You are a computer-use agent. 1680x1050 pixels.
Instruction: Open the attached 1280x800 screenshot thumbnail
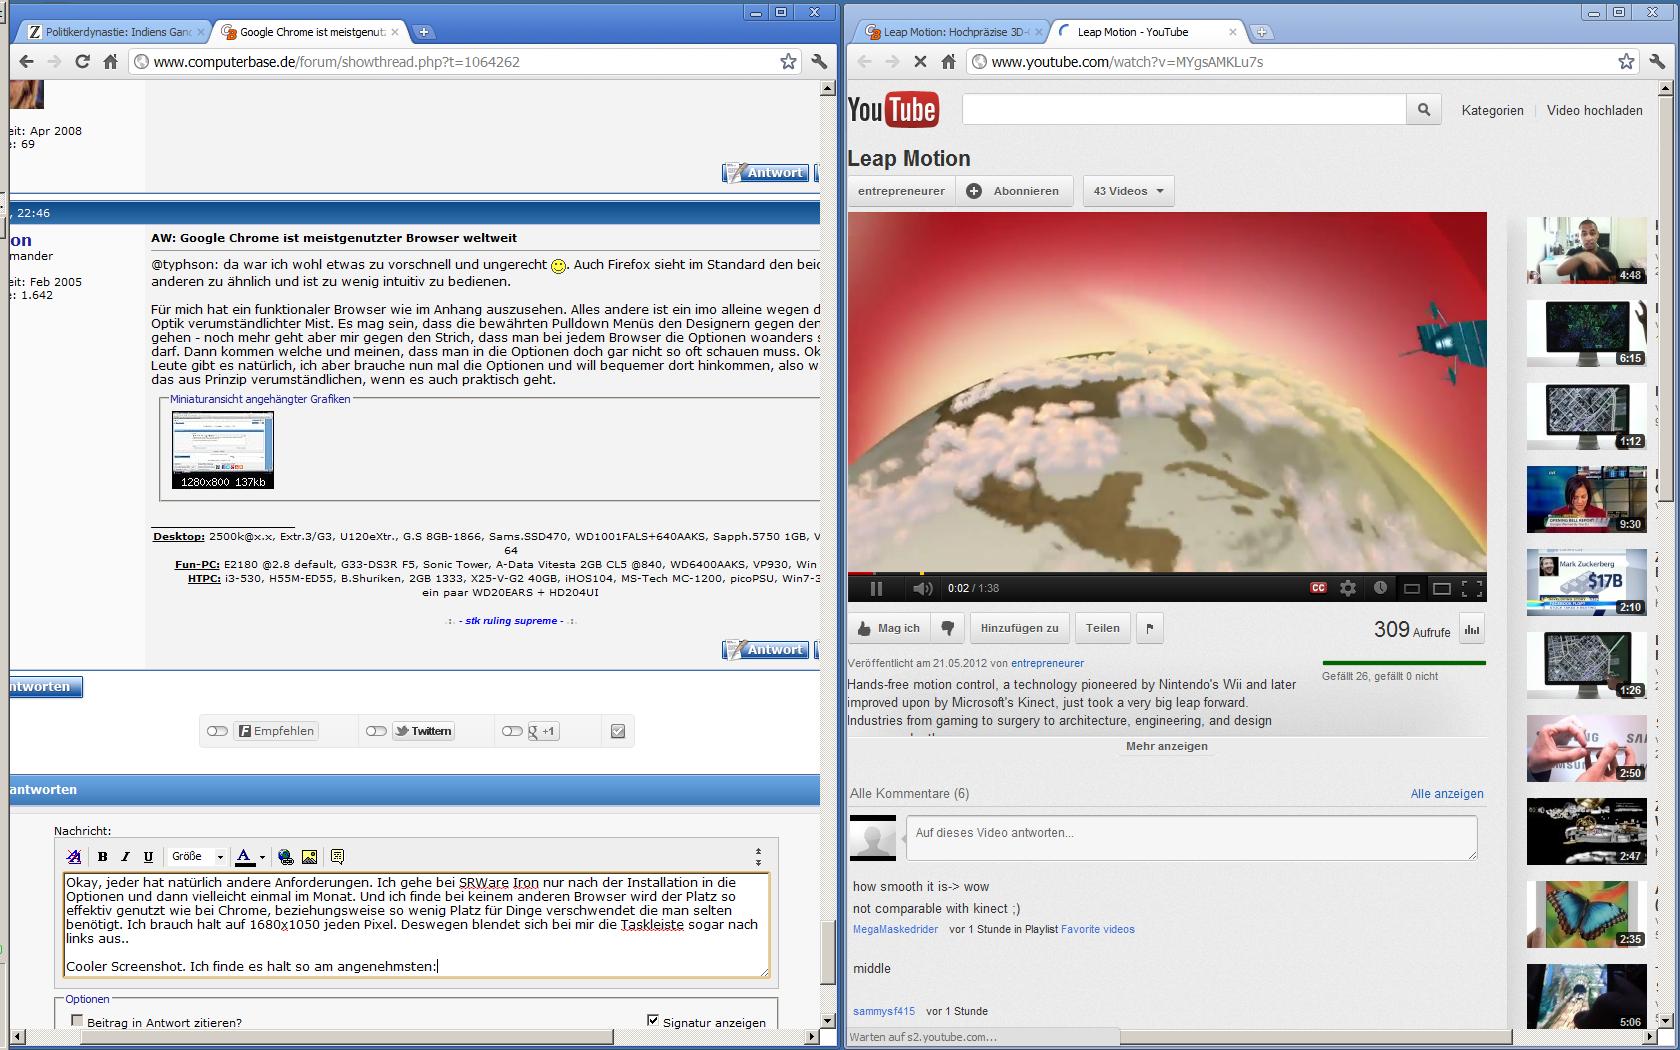223,449
